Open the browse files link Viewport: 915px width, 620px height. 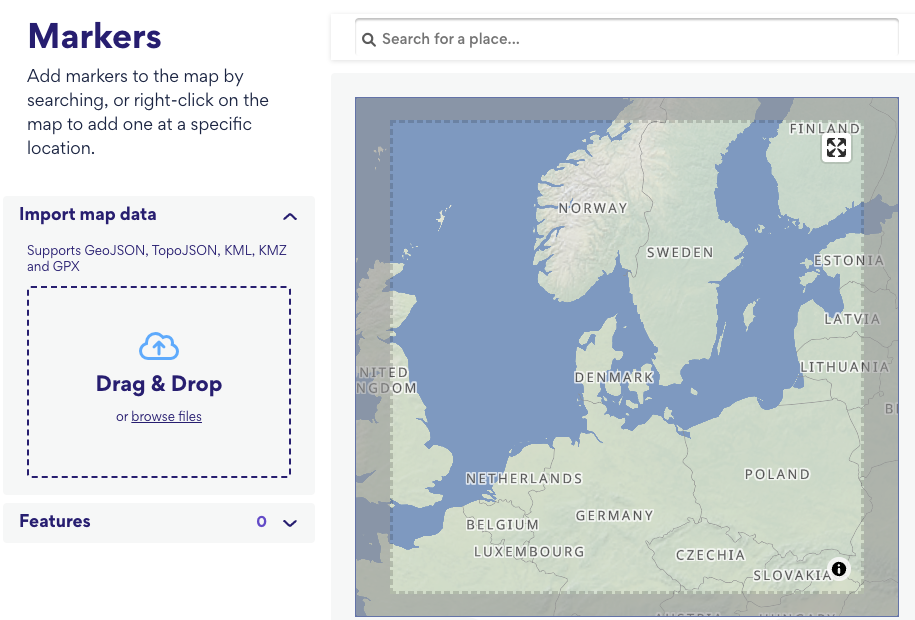166,417
